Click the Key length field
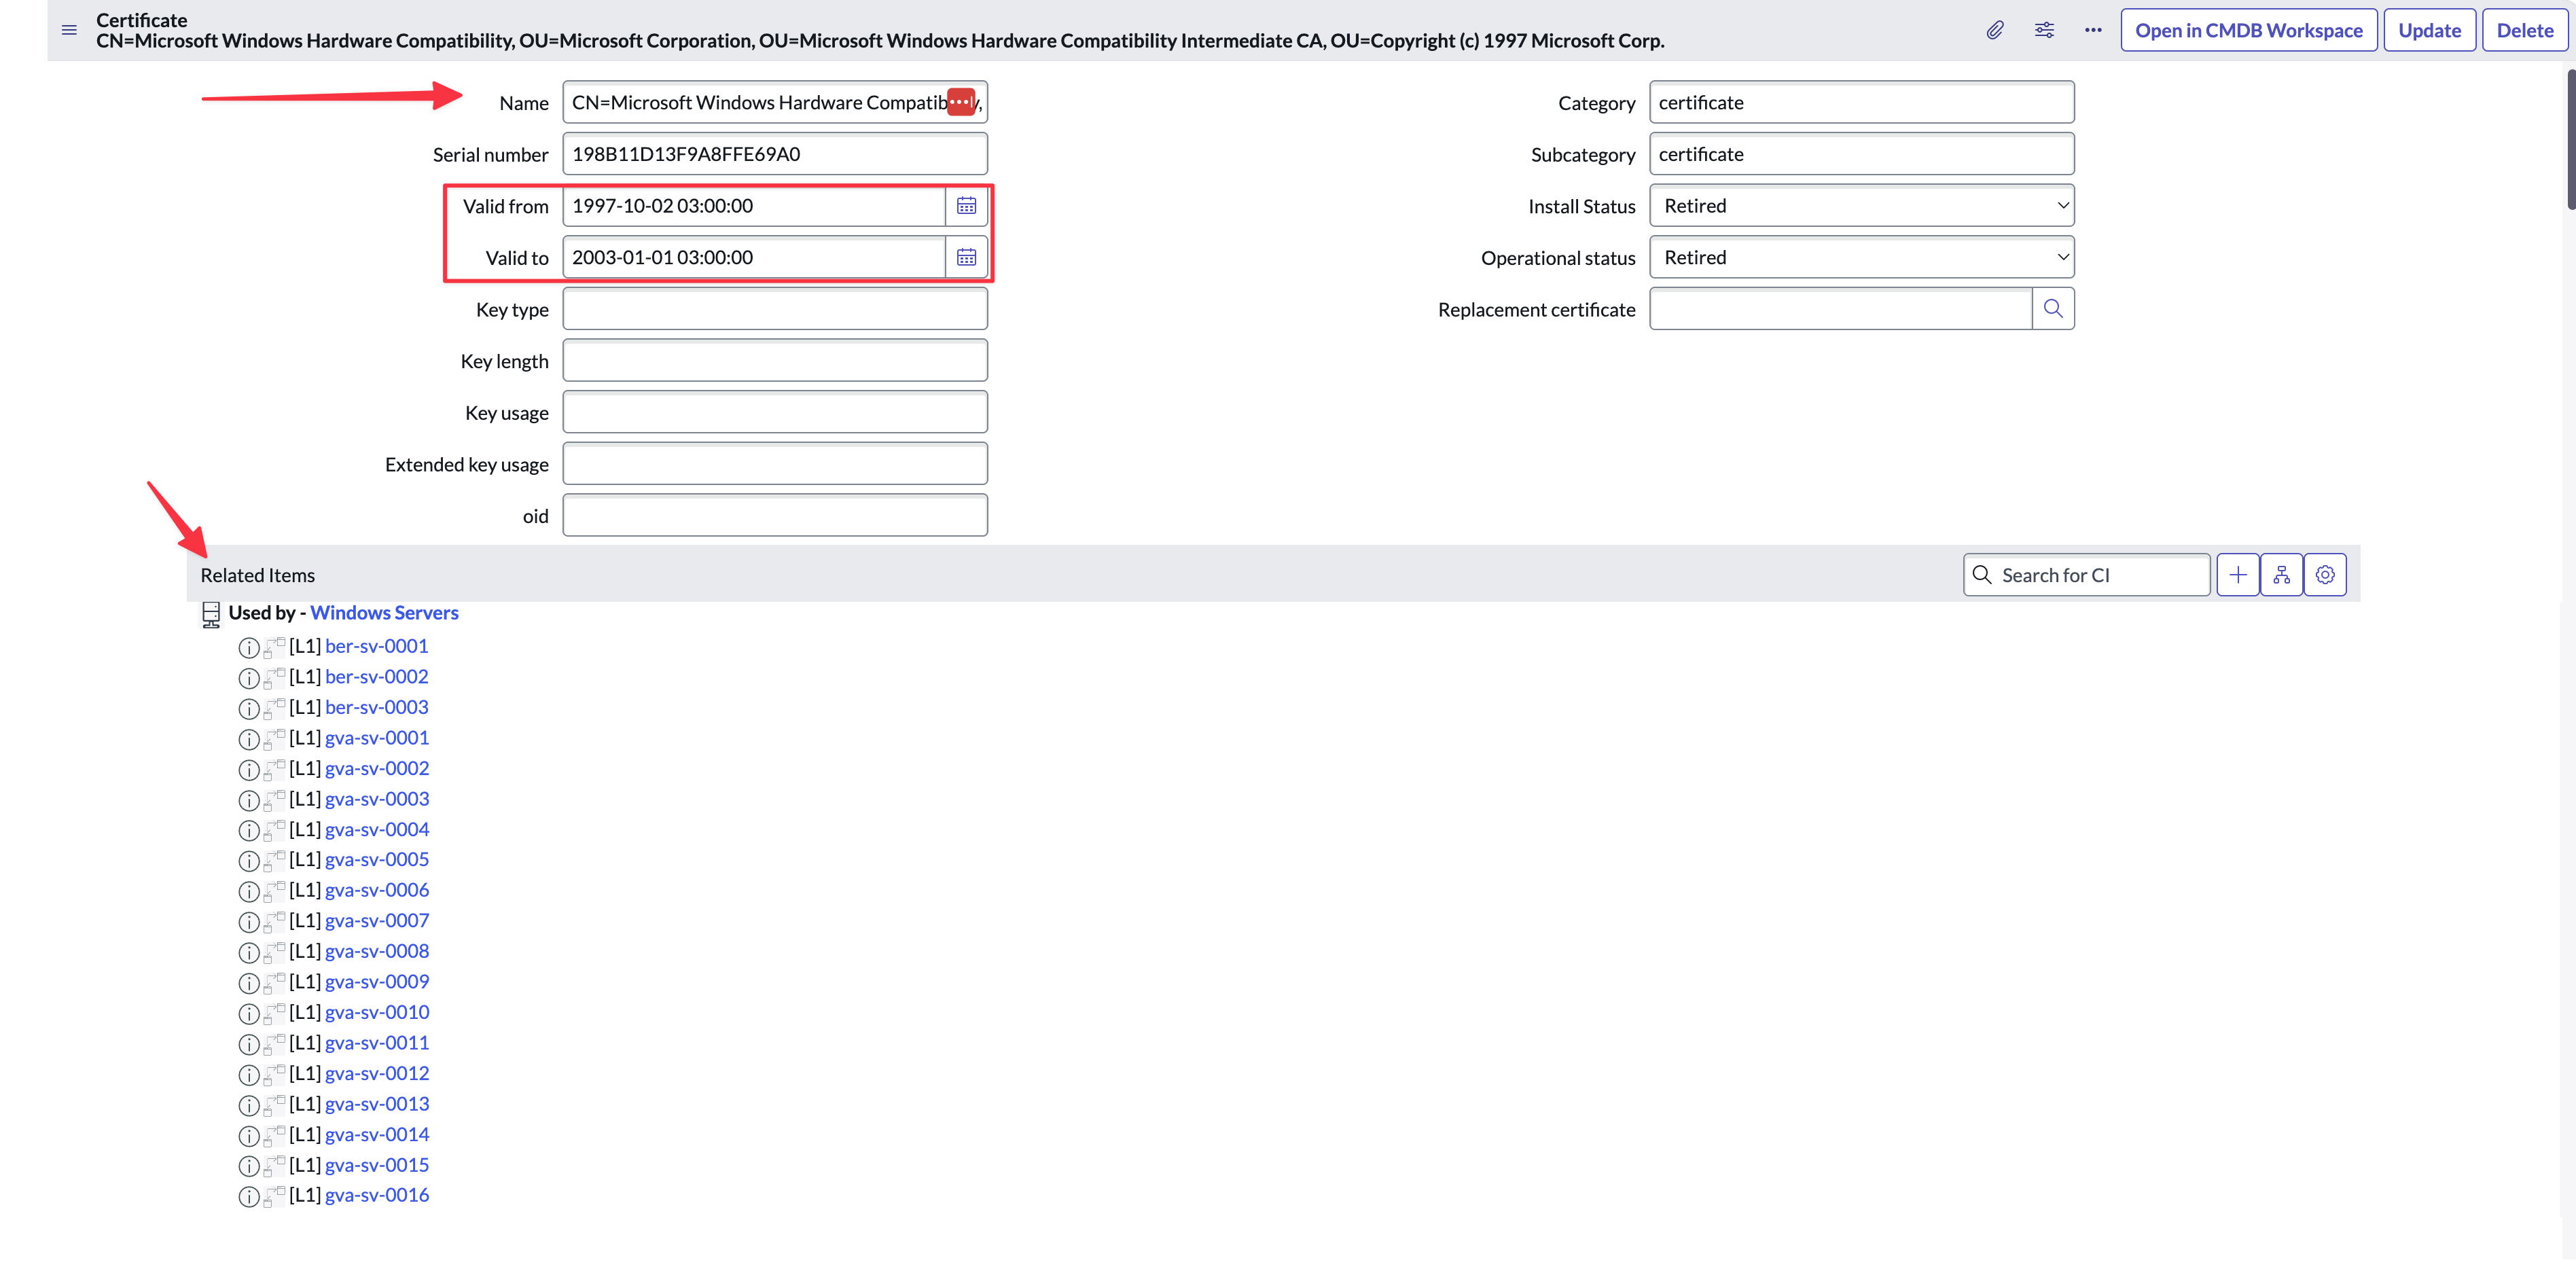Viewport: 2576px width, 1273px height. pos(775,361)
